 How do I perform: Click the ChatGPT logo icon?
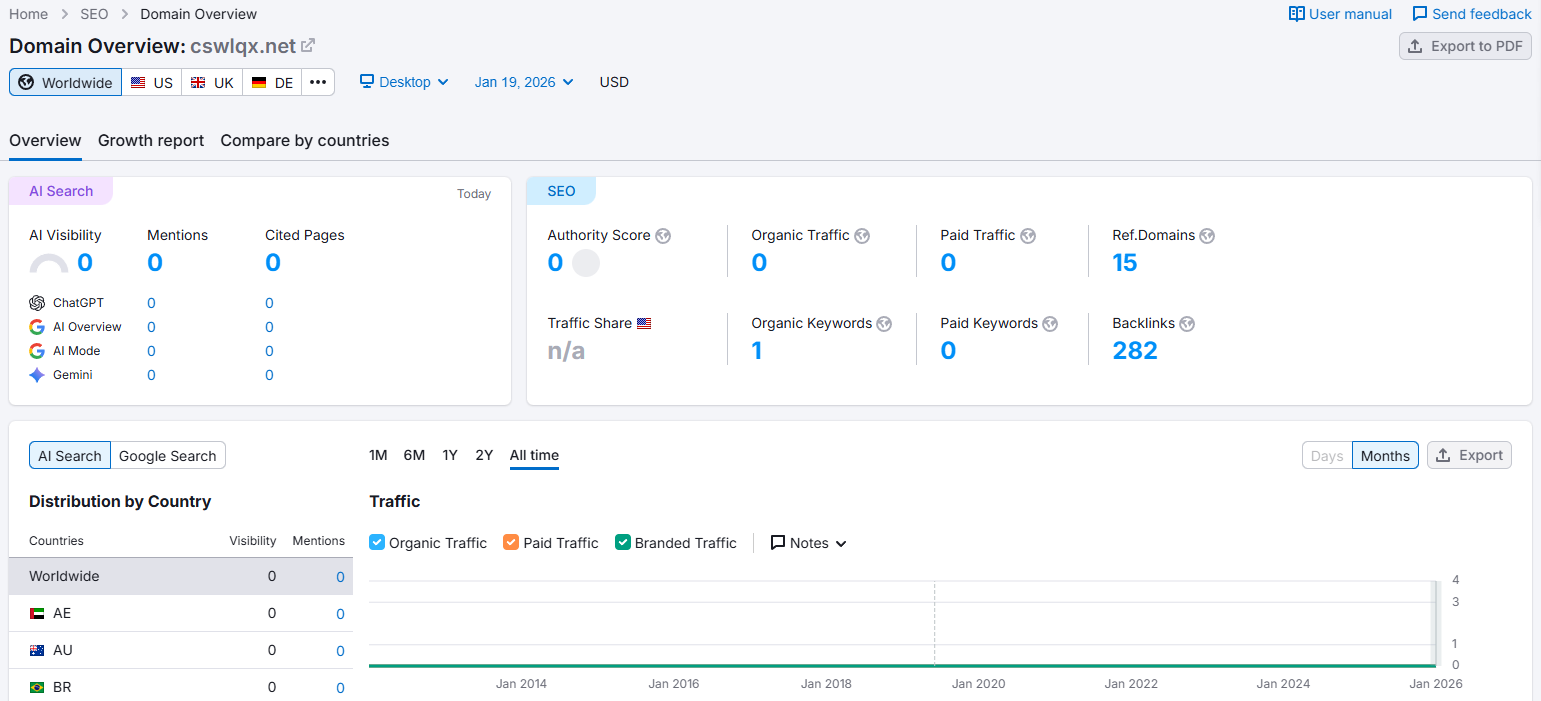click(x=37, y=303)
